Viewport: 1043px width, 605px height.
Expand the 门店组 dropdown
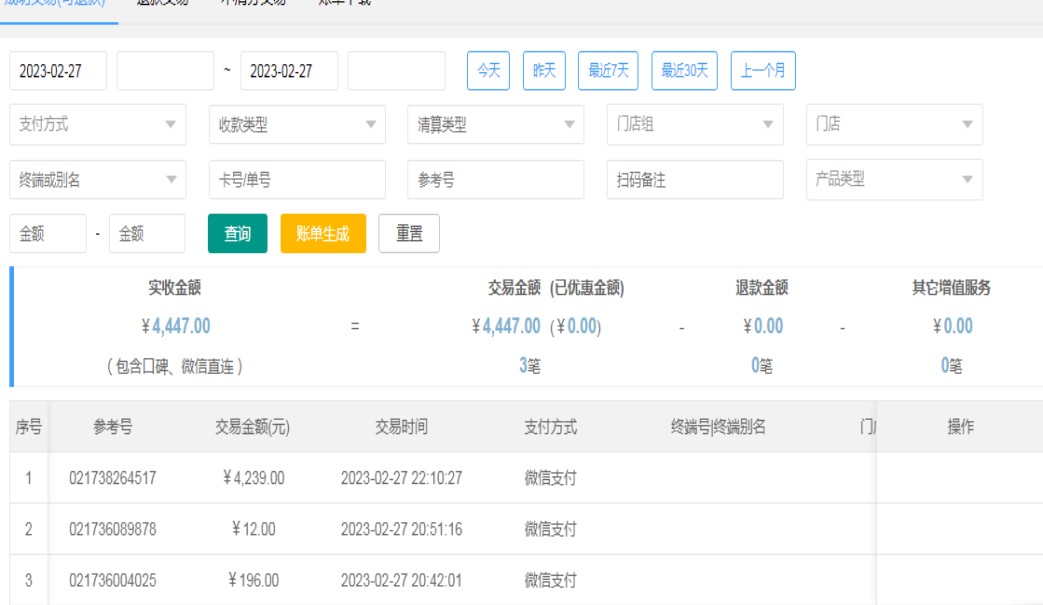[695, 125]
